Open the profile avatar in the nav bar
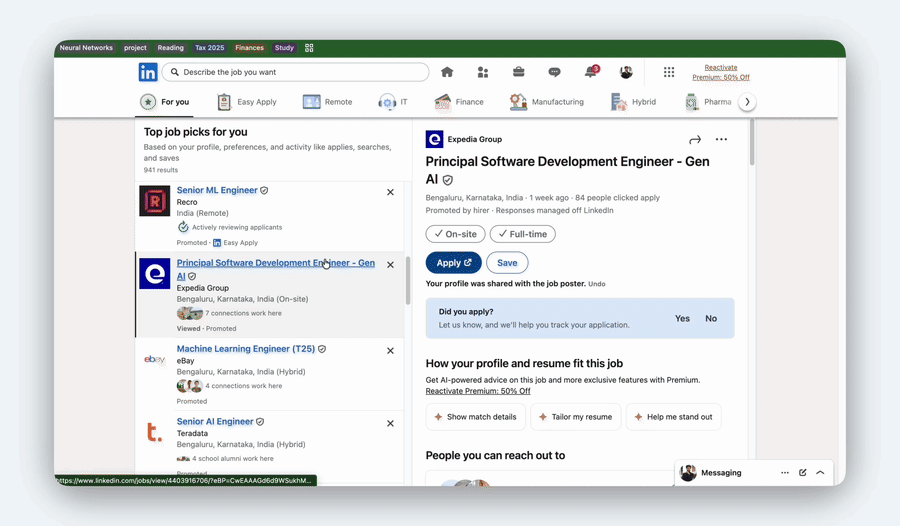 coord(626,72)
